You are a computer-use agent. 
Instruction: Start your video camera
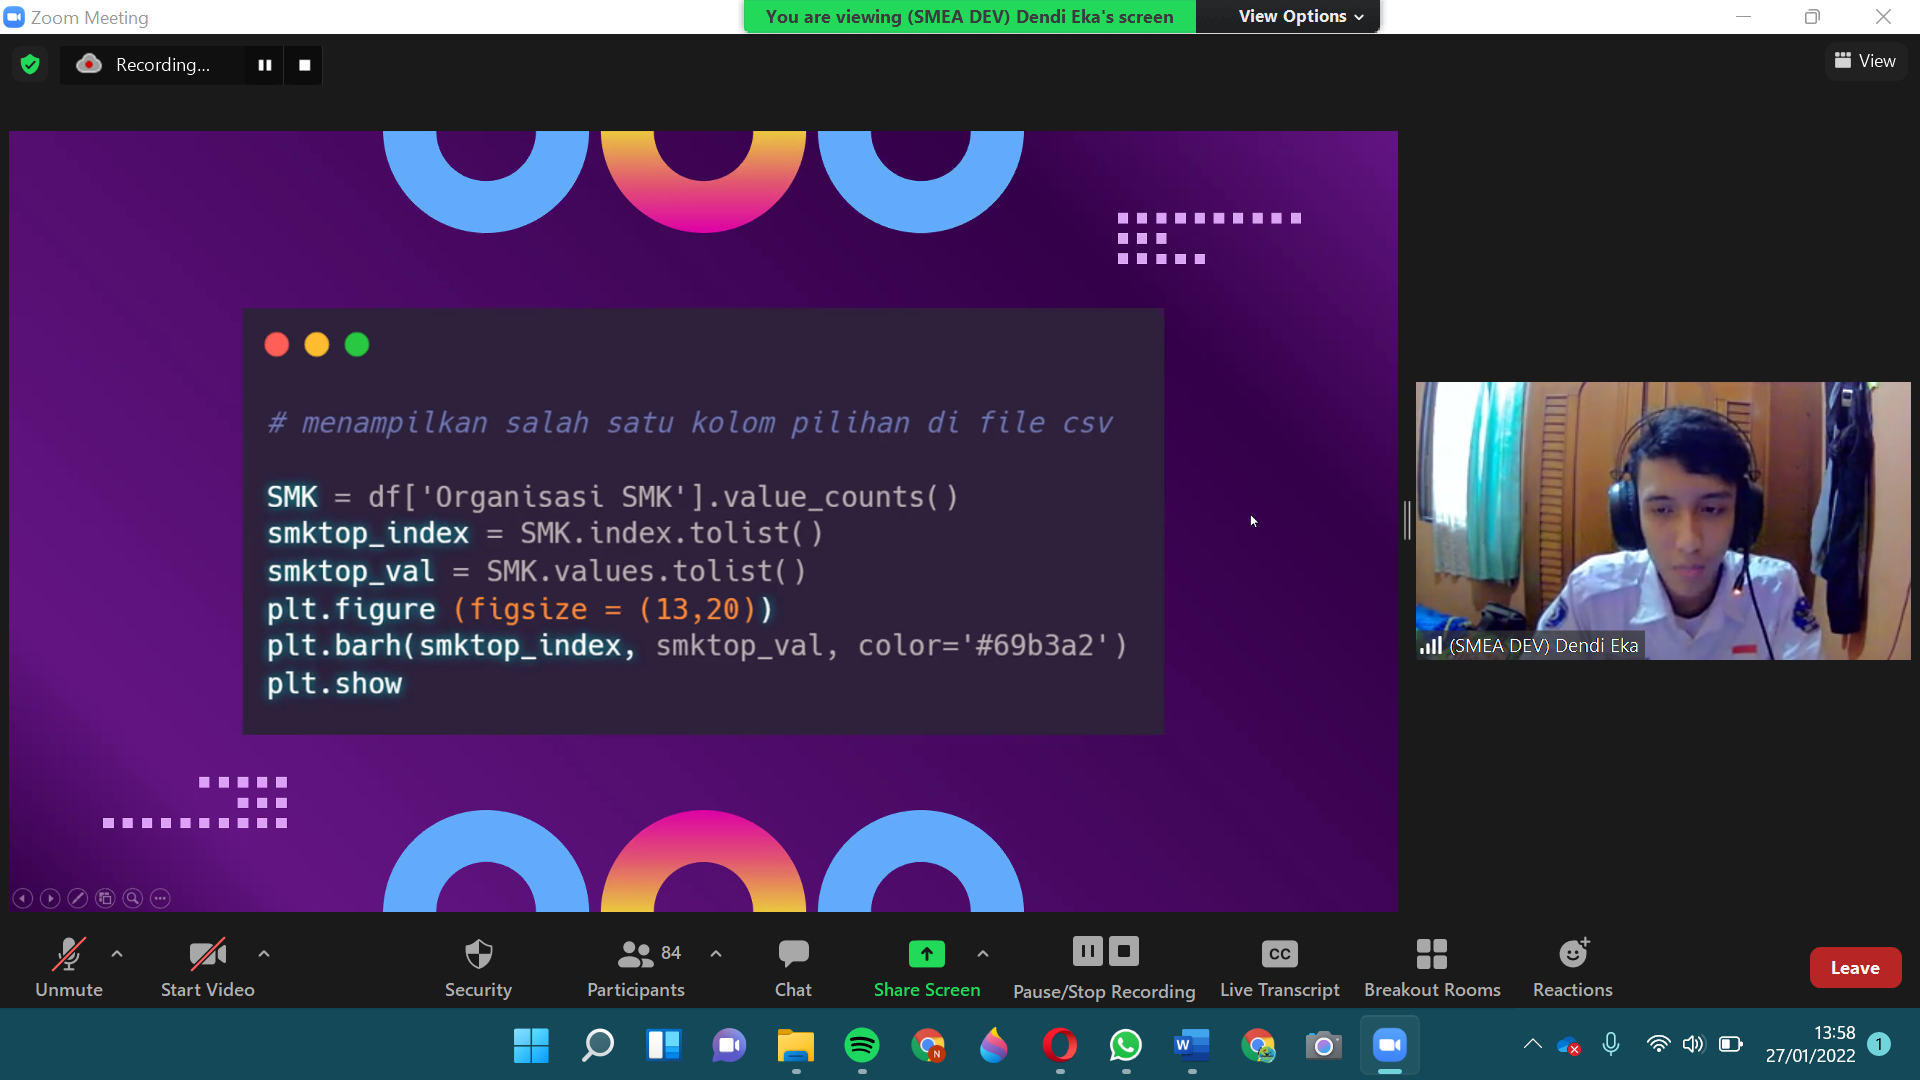207,966
